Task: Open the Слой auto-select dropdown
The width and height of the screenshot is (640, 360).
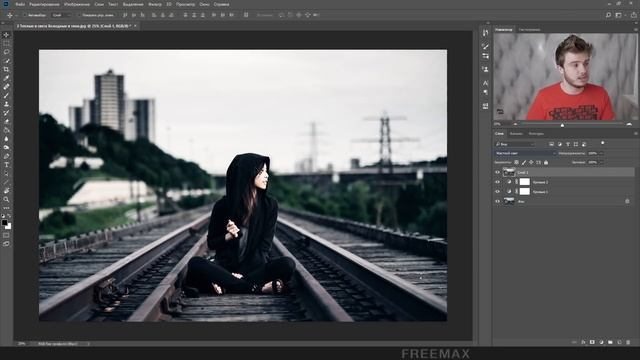Action: pyautogui.click(x=61, y=15)
